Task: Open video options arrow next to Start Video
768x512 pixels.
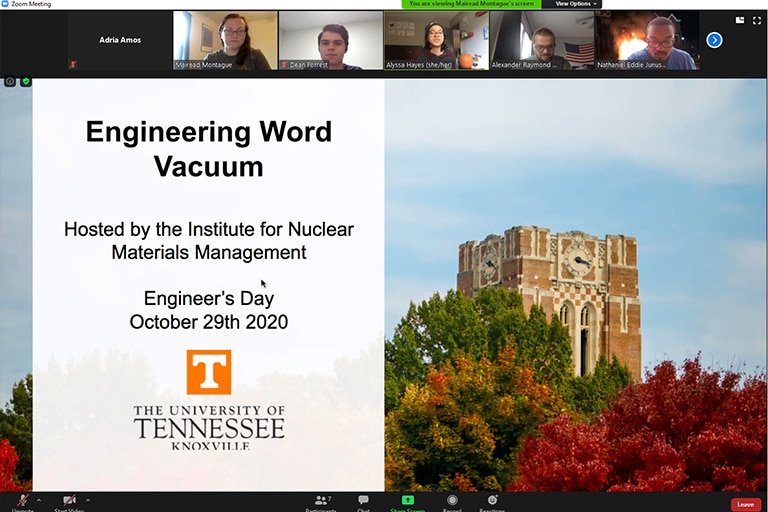Action: tap(88, 500)
